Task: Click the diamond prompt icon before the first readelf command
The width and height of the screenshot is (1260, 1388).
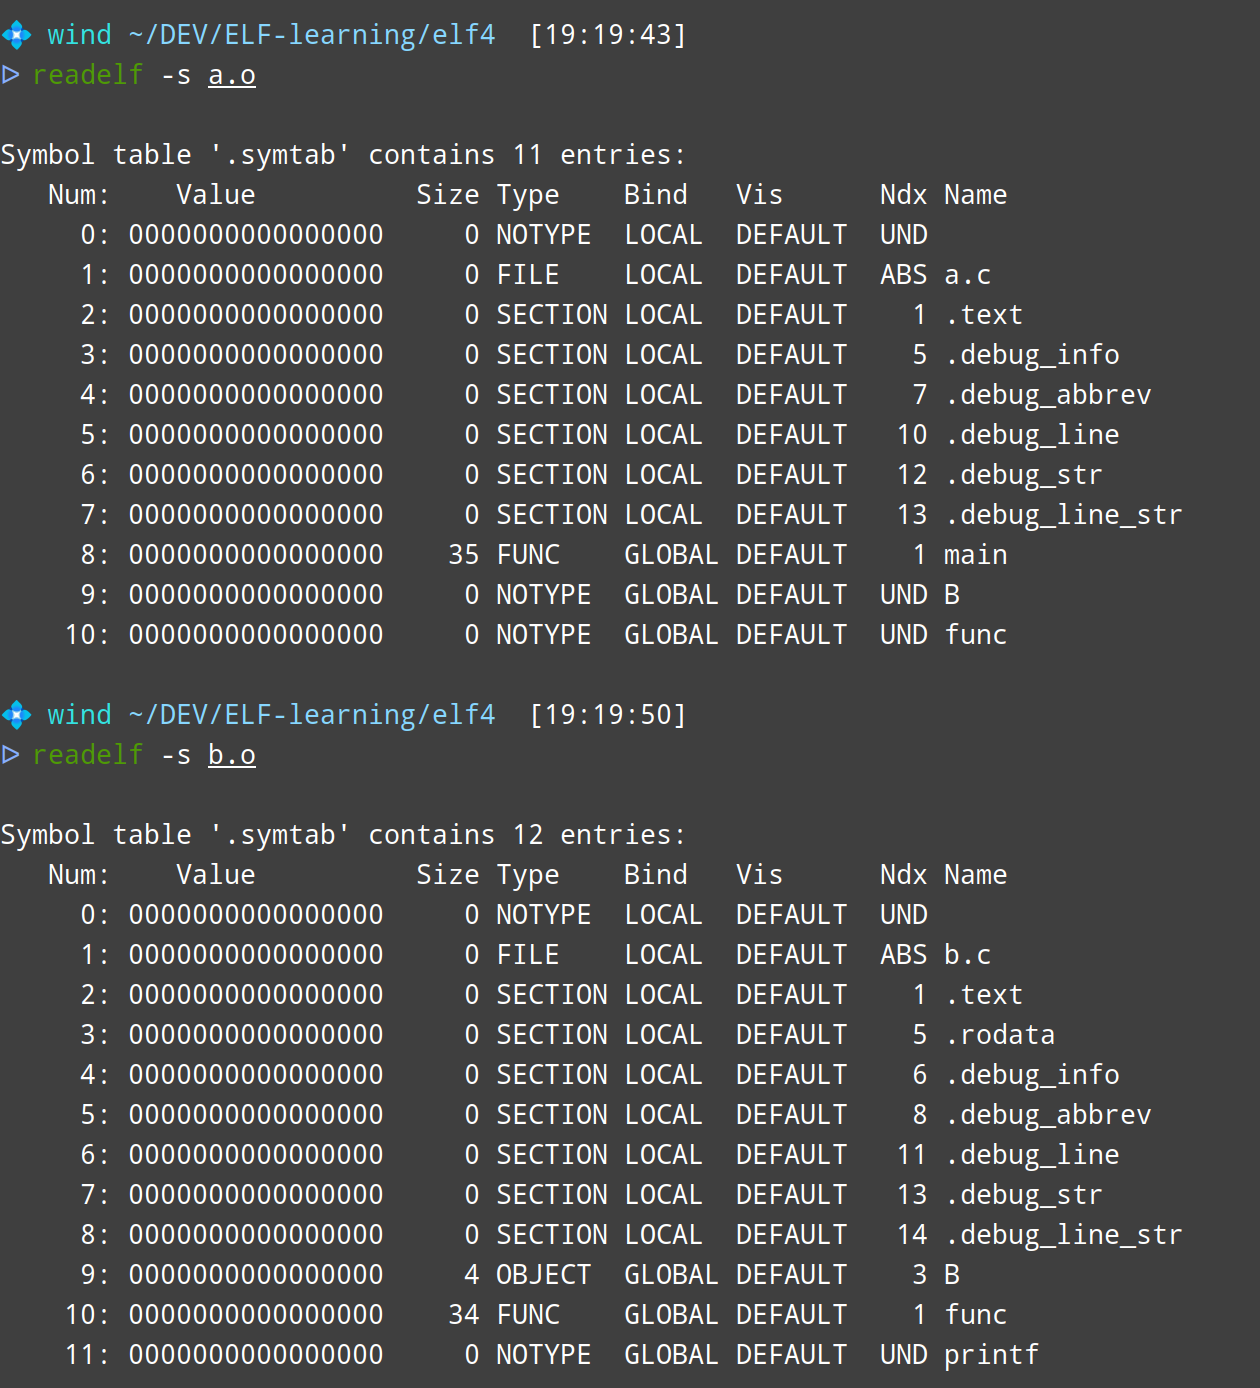Action: coord(17,35)
